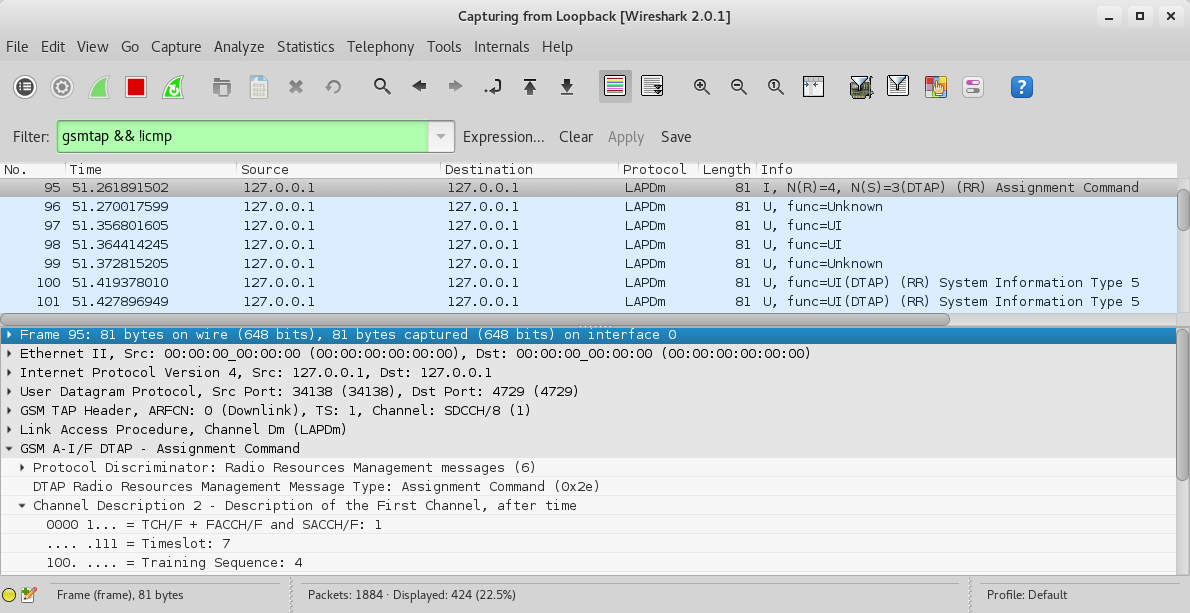The height and width of the screenshot is (613, 1190).
Task: Expand Link Access Procedure LAPDm row
Action: pyautogui.click(x=9, y=429)
